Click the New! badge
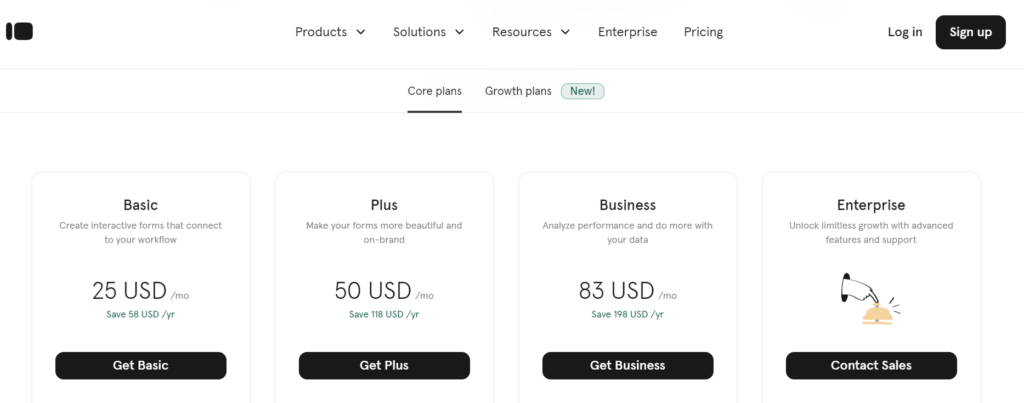This screenshot has height=403, width=1024. 583,91
